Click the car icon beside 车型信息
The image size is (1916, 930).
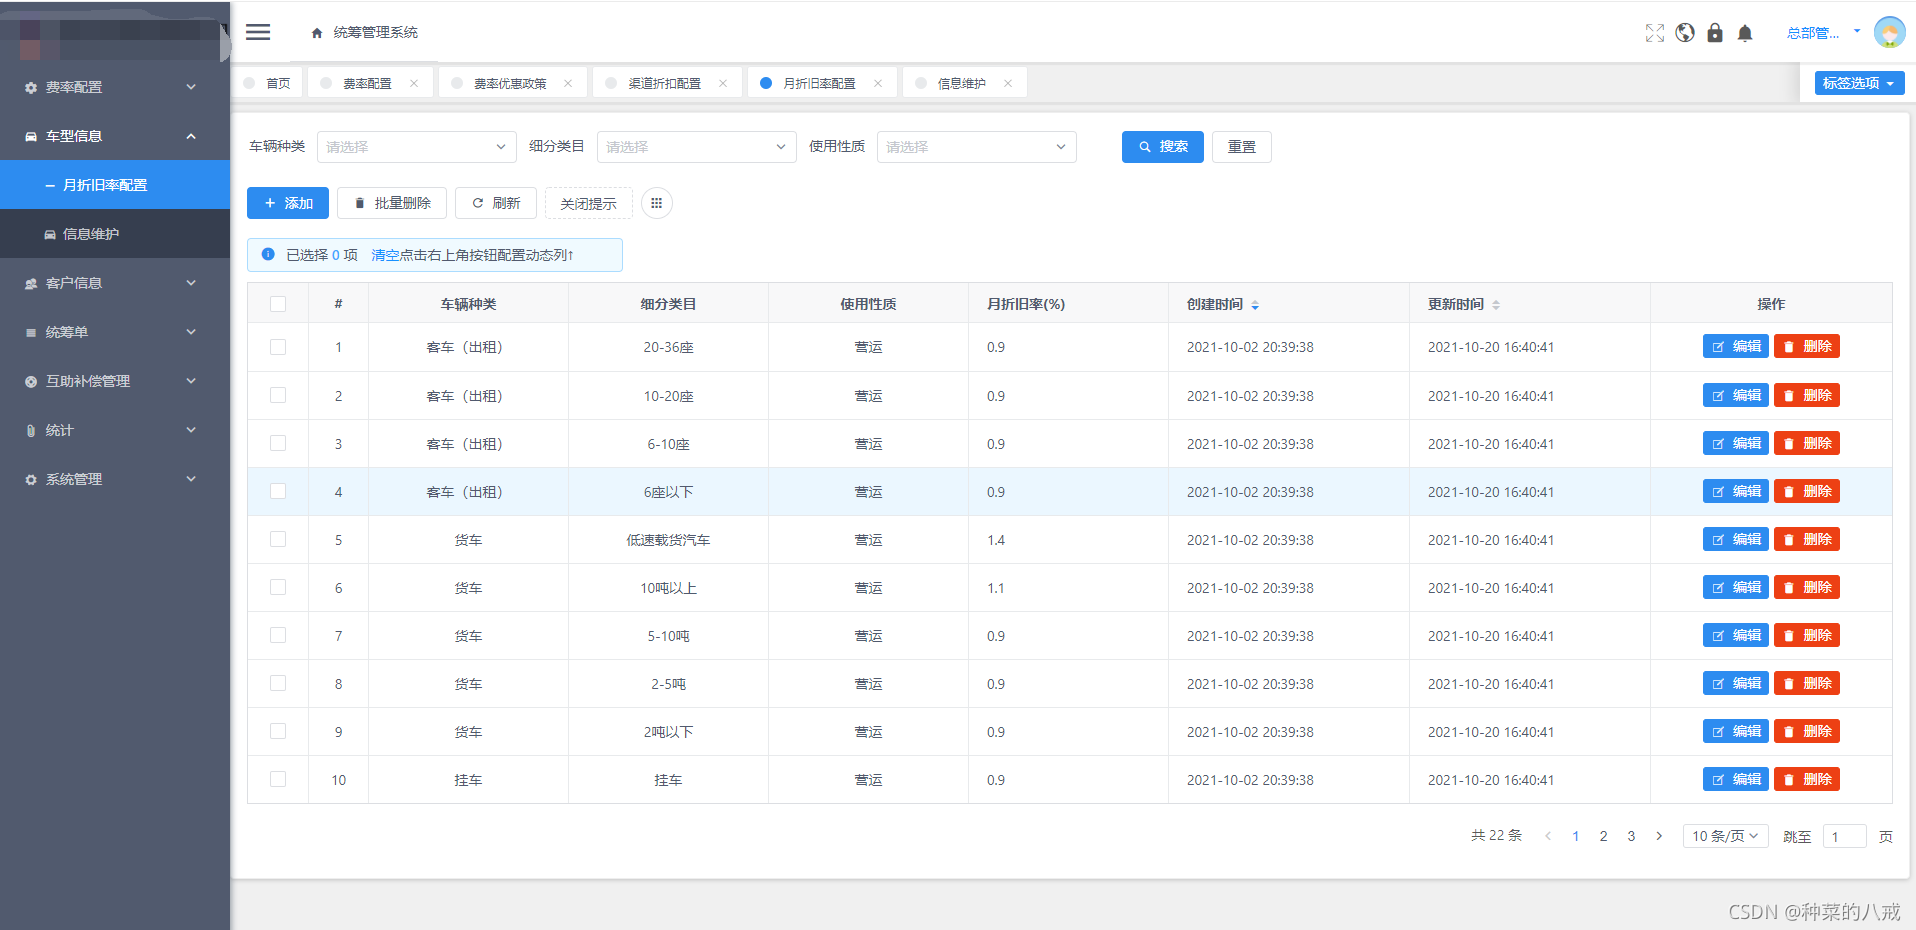[x=31, y=136]
